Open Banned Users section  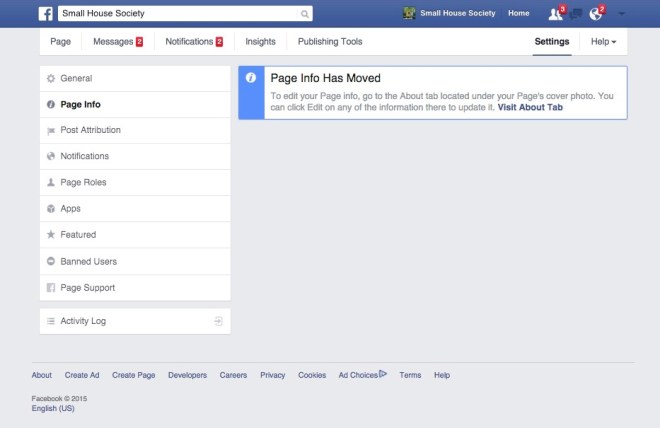(135, 261)
